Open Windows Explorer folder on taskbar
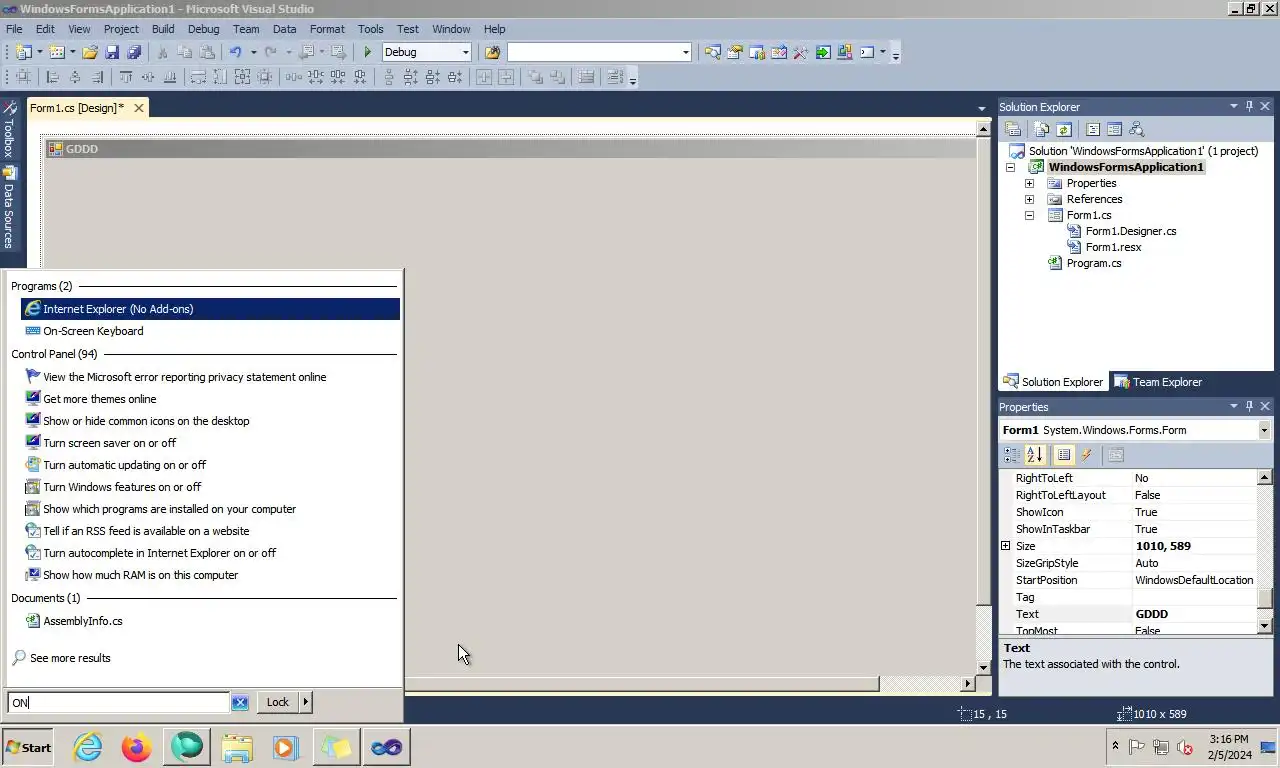1280x768 pixels. click(237, 747)
